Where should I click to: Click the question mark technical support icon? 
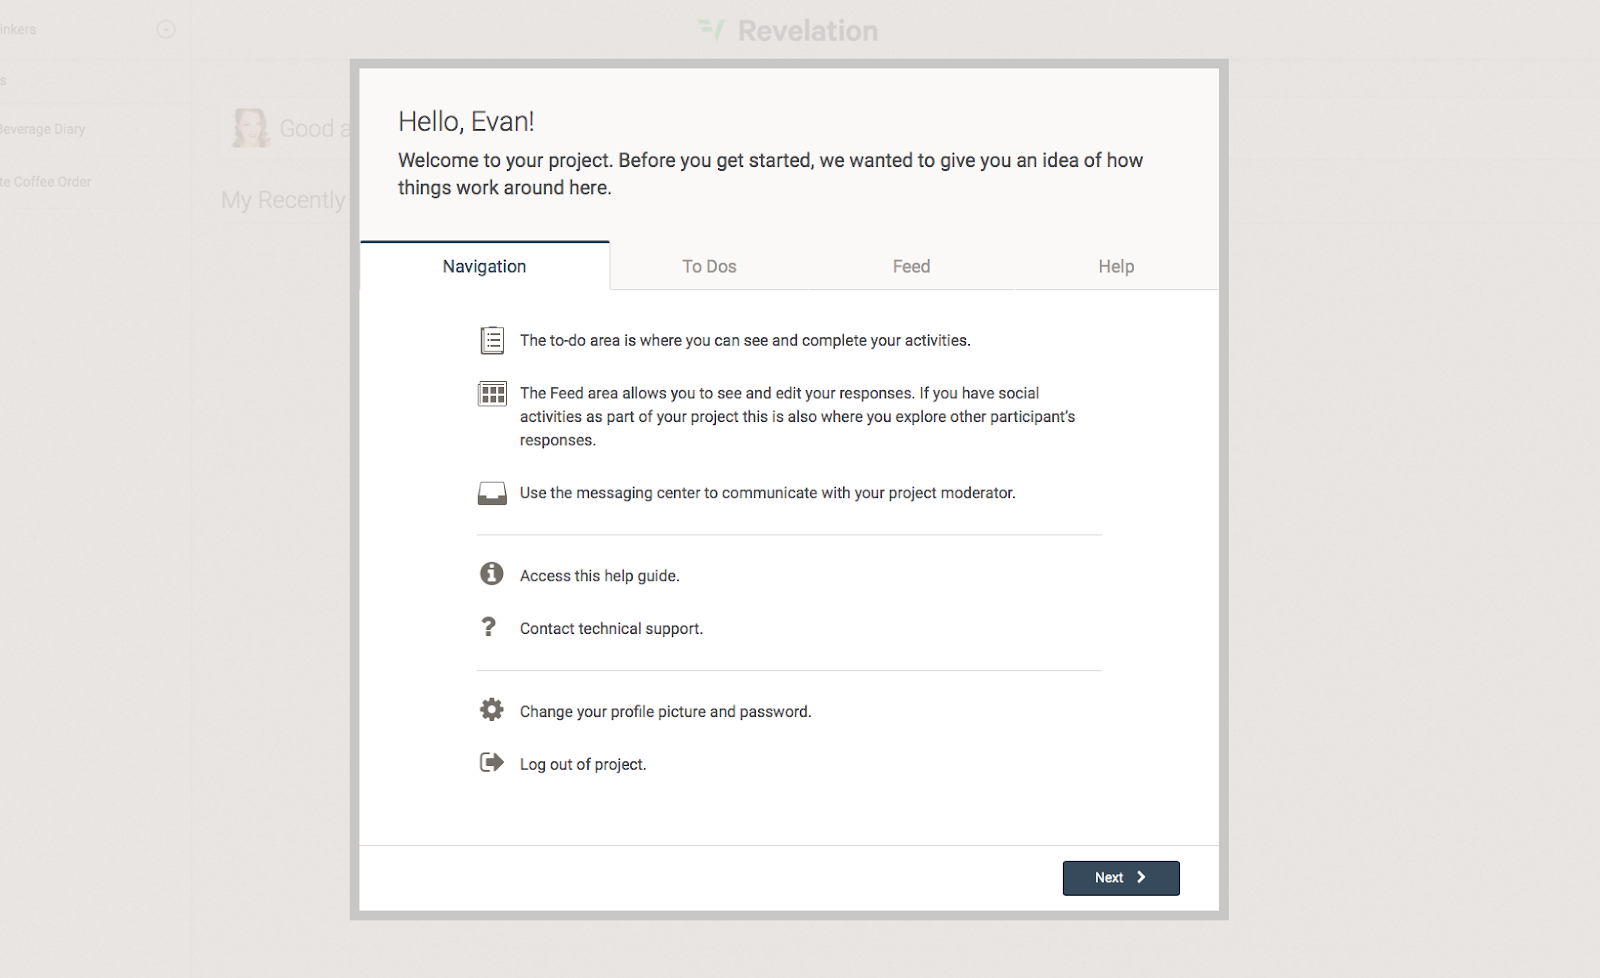pos(488,627)
